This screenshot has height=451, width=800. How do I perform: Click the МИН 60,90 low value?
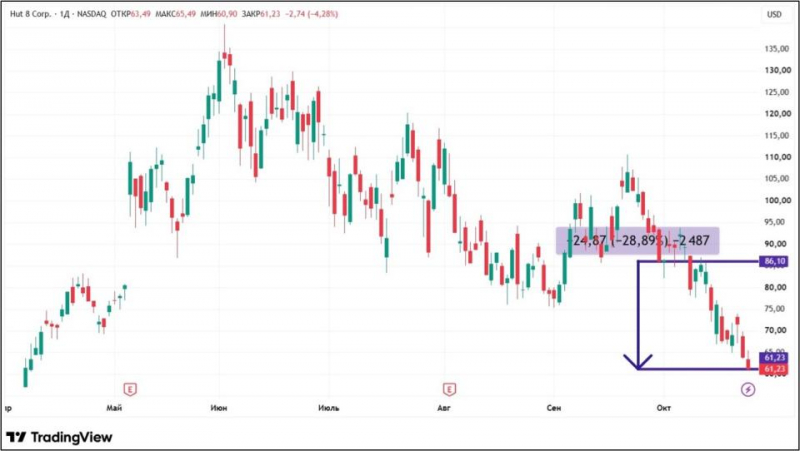(x=219, y=14)
